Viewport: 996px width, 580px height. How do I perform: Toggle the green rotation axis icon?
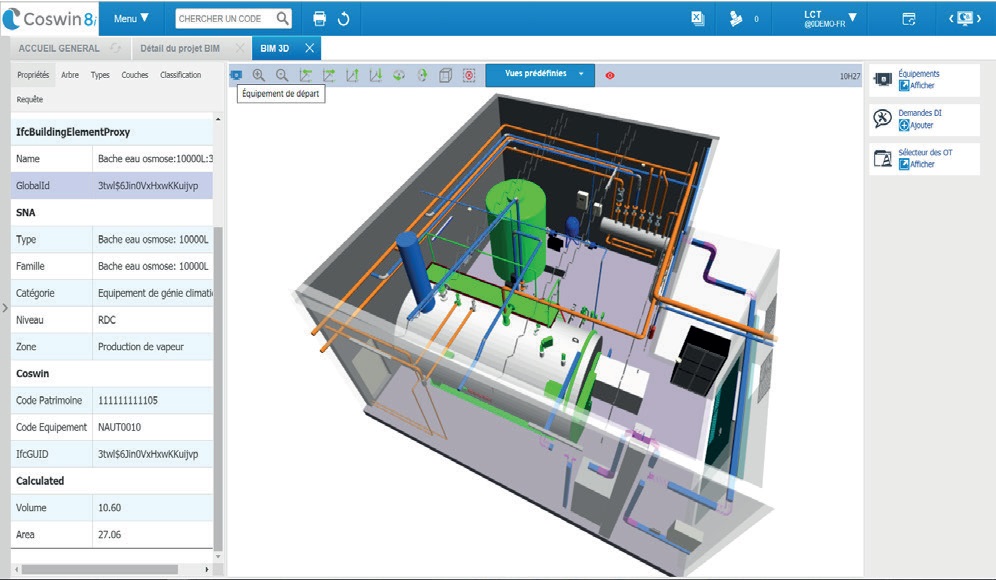pos(423,74)
